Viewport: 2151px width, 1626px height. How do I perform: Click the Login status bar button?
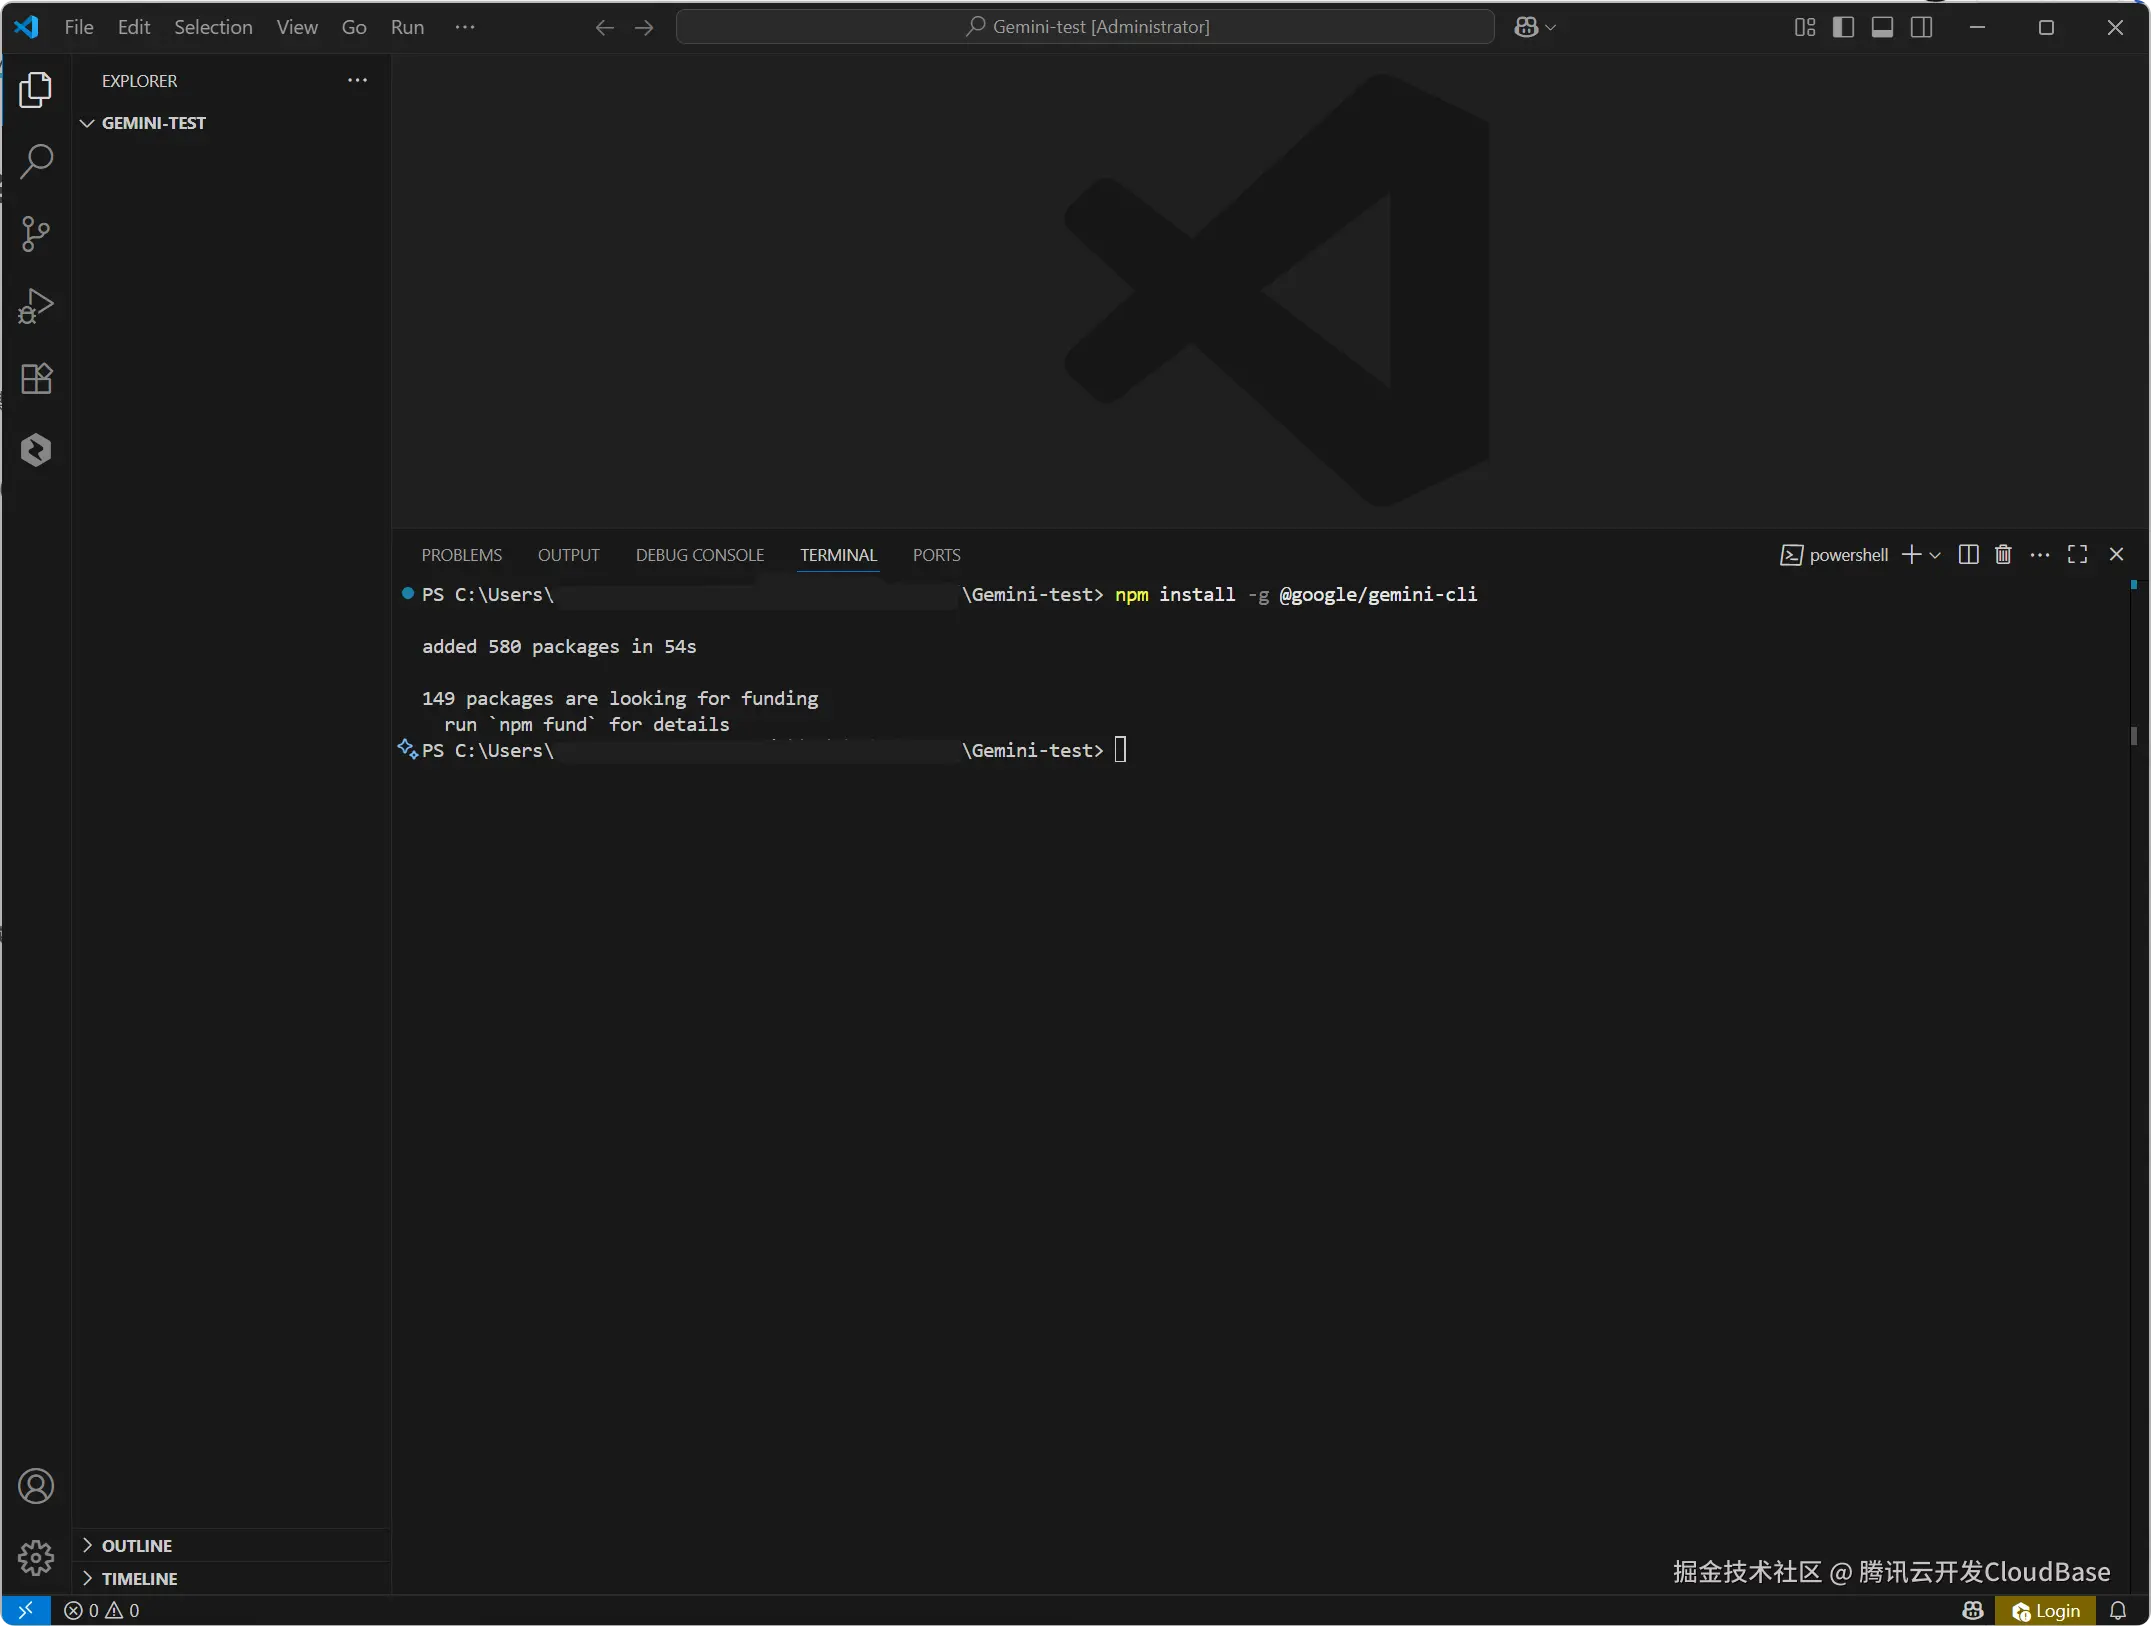(2046, 1611)
